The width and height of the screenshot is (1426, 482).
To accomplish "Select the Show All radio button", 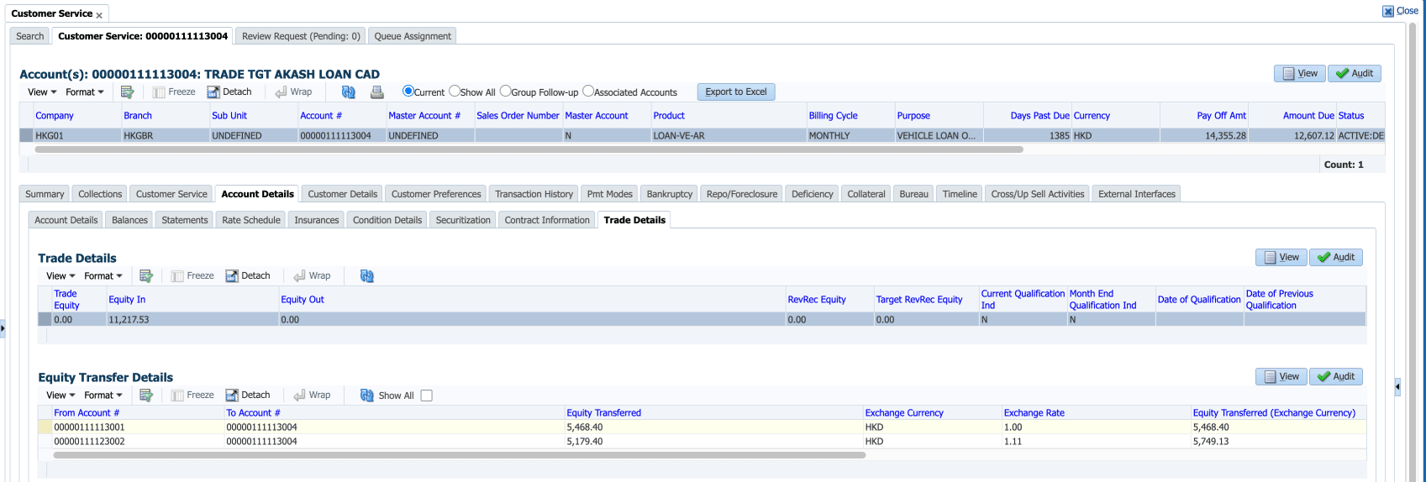I will pos(455,91).
